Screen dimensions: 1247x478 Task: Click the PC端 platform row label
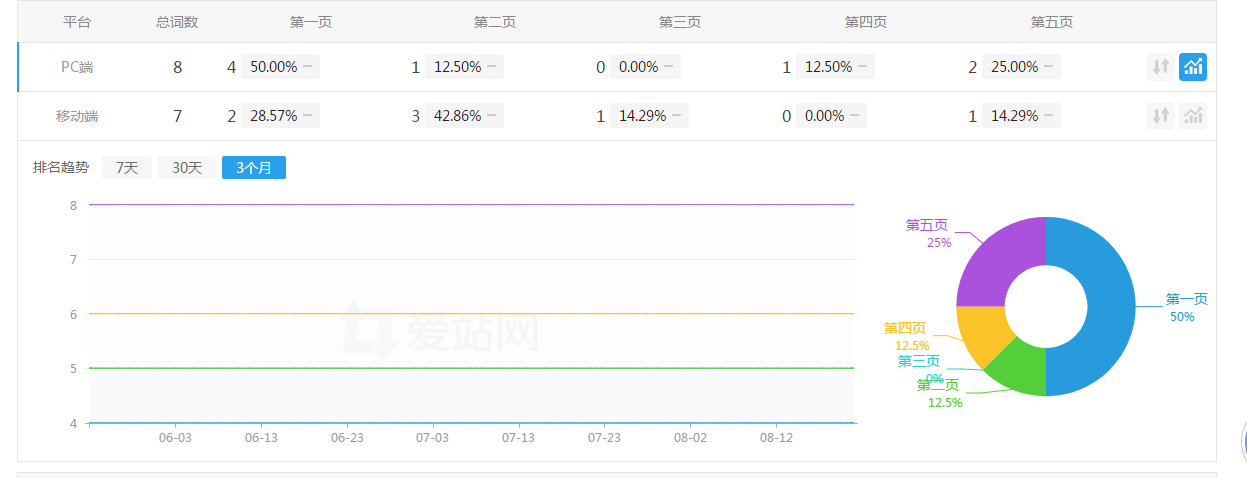(x=77, y=67)
